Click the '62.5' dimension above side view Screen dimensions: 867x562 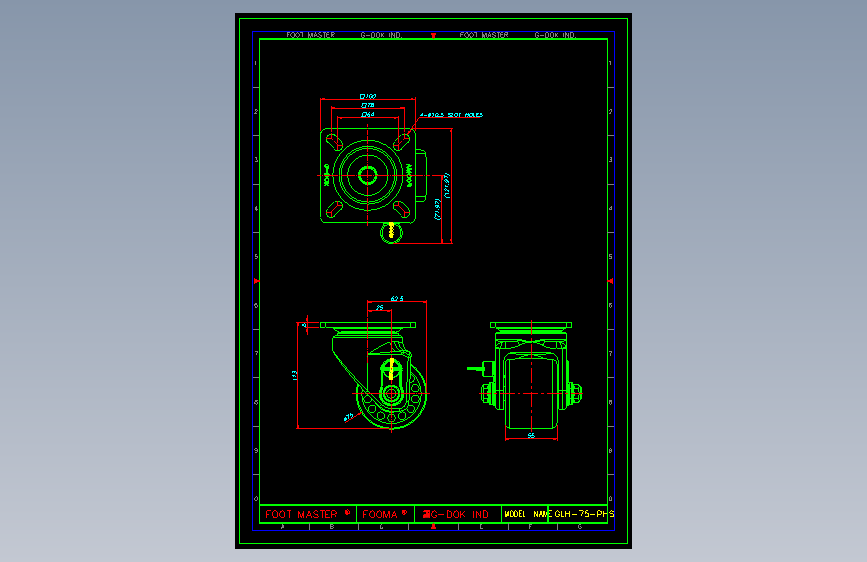coord(397,299)
